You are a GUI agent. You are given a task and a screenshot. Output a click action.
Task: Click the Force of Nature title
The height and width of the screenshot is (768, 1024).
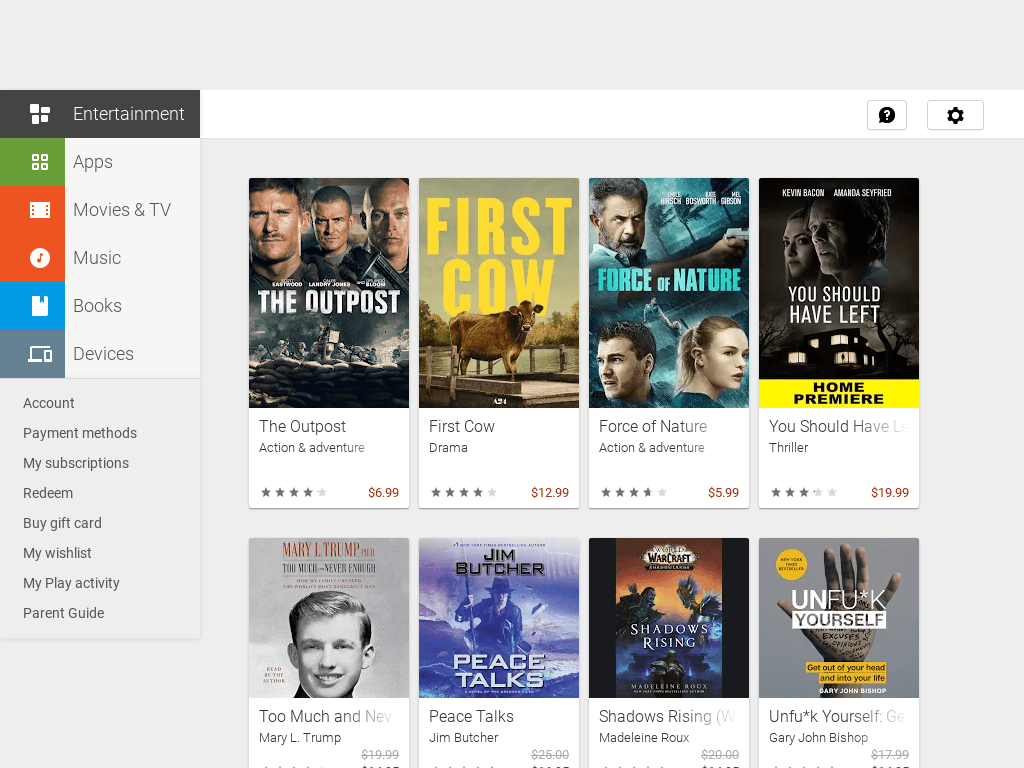(x=653, y=426)
